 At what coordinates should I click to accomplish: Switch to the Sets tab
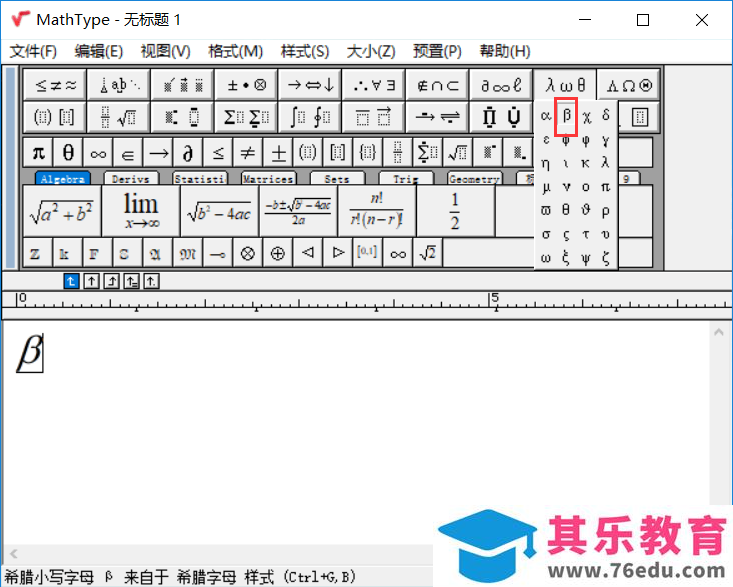tap(337, 179)
